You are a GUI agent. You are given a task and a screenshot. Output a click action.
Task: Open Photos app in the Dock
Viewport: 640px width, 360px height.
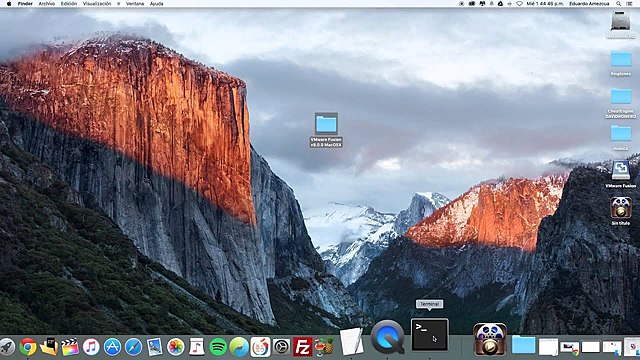[176, 347]
